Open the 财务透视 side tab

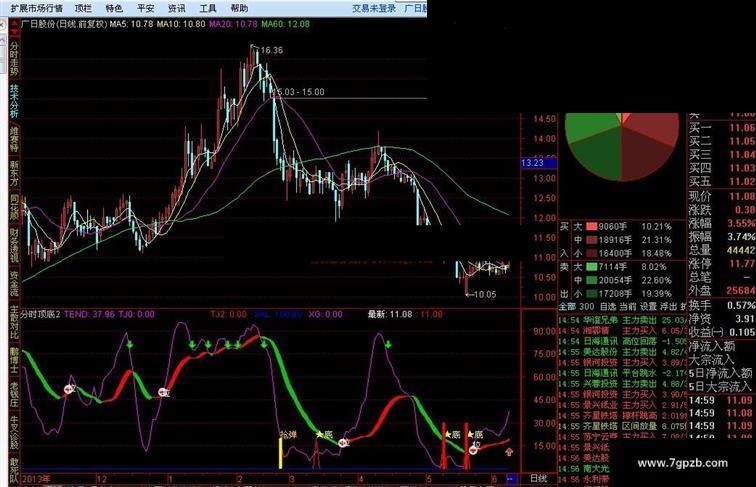14,245
